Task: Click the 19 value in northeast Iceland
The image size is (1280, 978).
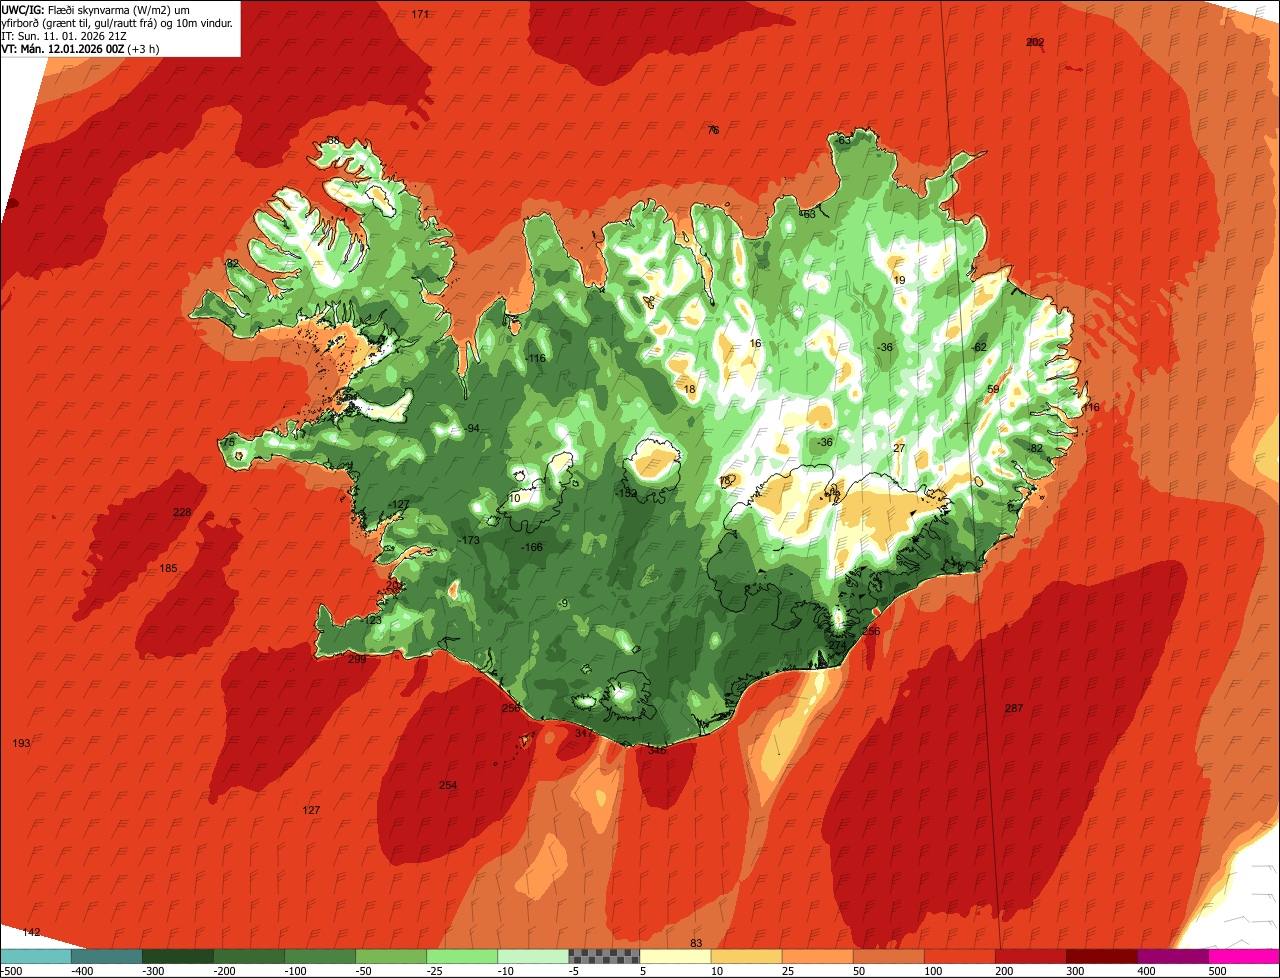Action: pos(899,280)
